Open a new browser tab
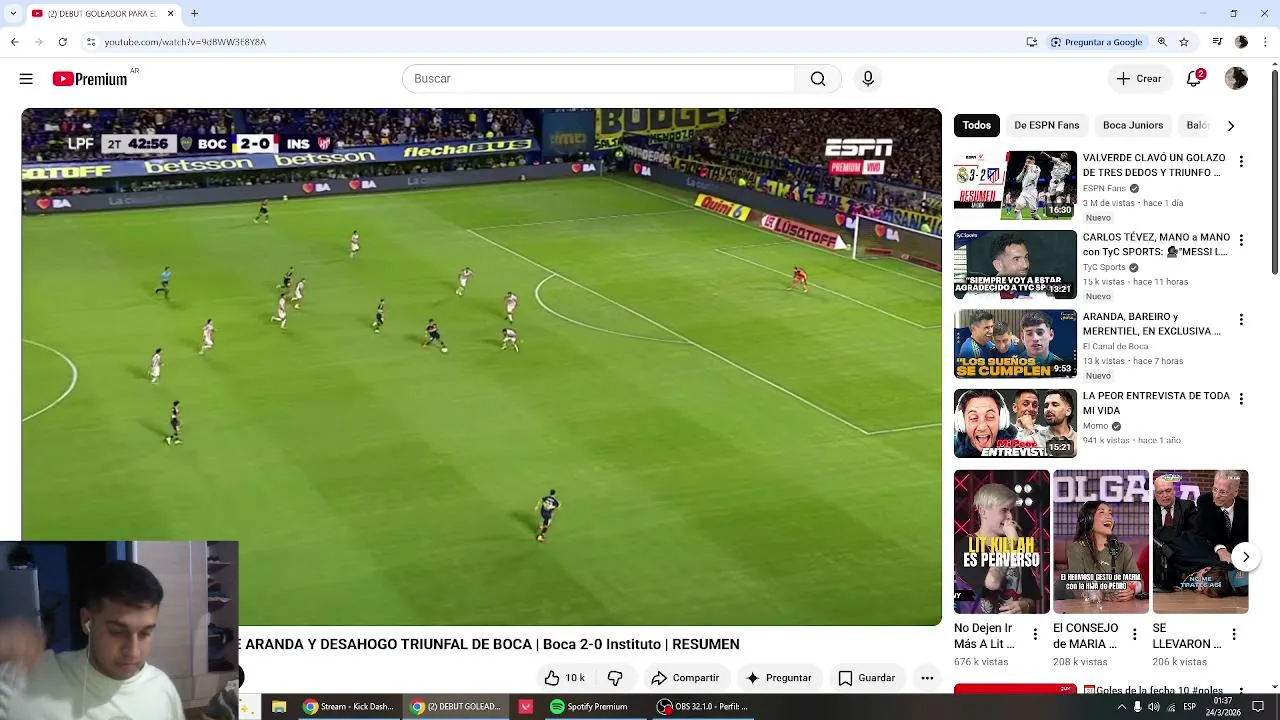The image size is (1280, 720). (194, 13)
